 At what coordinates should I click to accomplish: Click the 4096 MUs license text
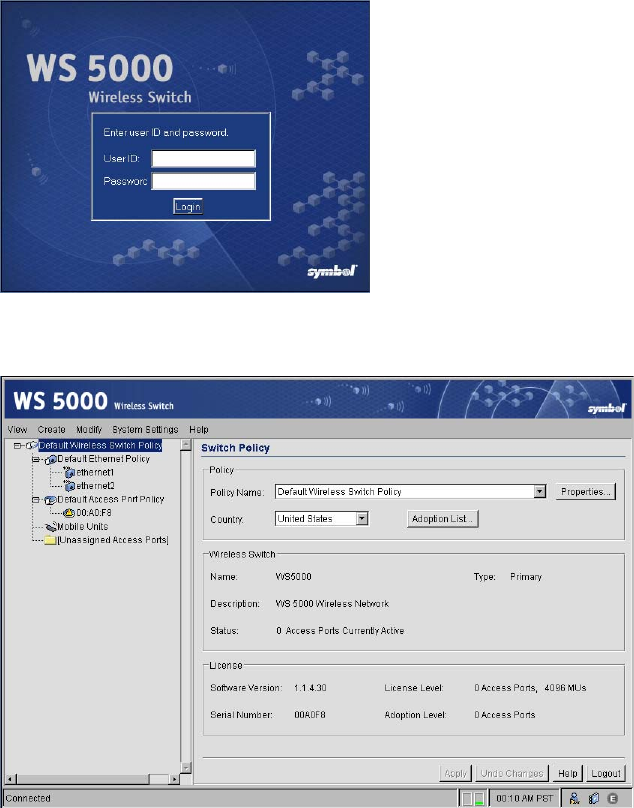click(x=565, y=688)
